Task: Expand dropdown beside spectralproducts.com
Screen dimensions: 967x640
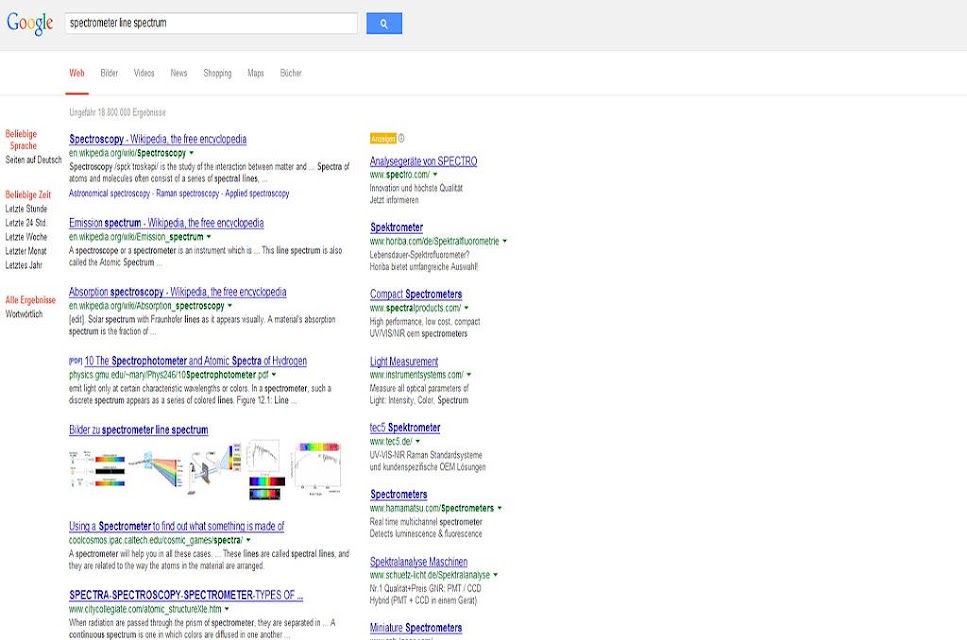Action: [x=466, y=308]
